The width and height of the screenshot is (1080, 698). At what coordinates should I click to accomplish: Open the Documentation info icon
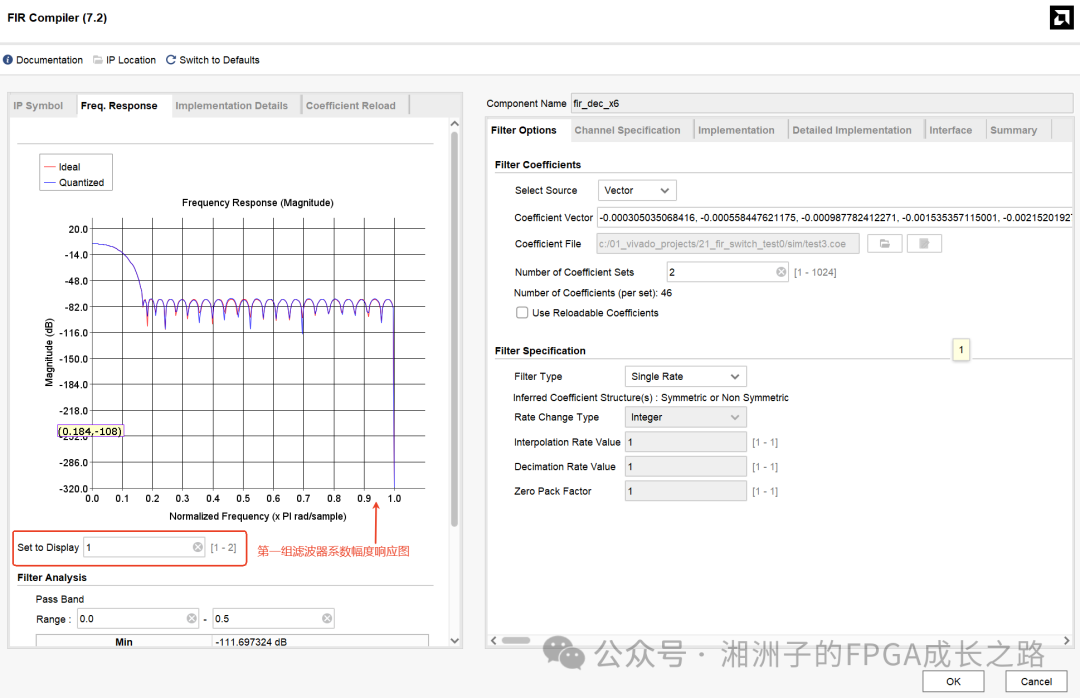click(8, 60)
